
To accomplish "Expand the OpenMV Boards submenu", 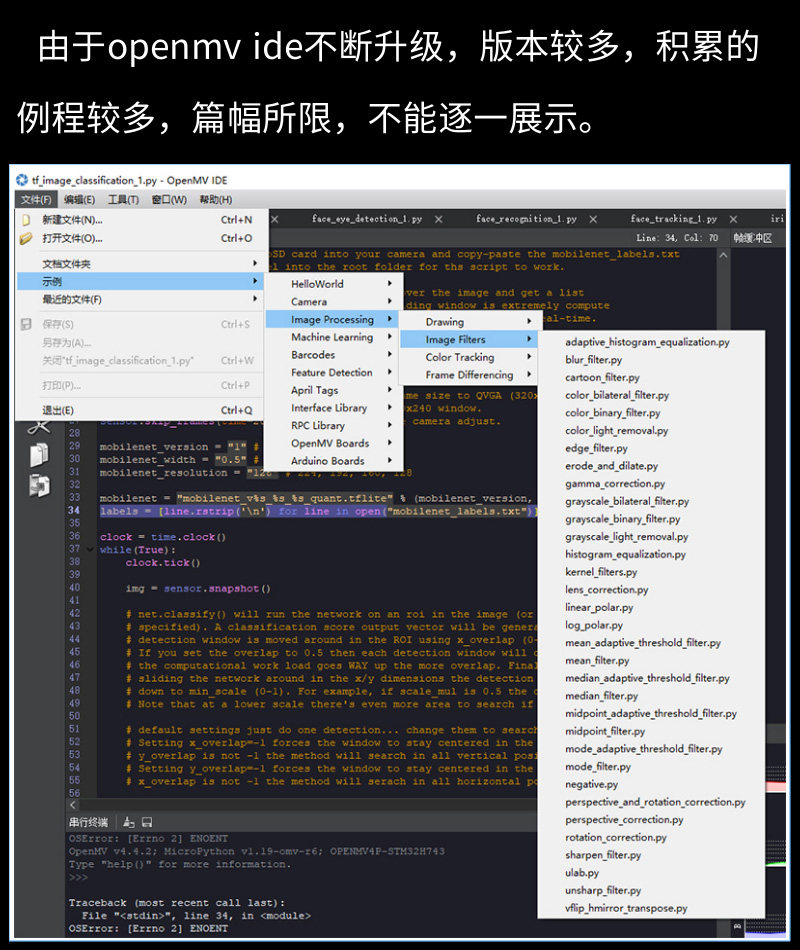I will tap(334, 443).
